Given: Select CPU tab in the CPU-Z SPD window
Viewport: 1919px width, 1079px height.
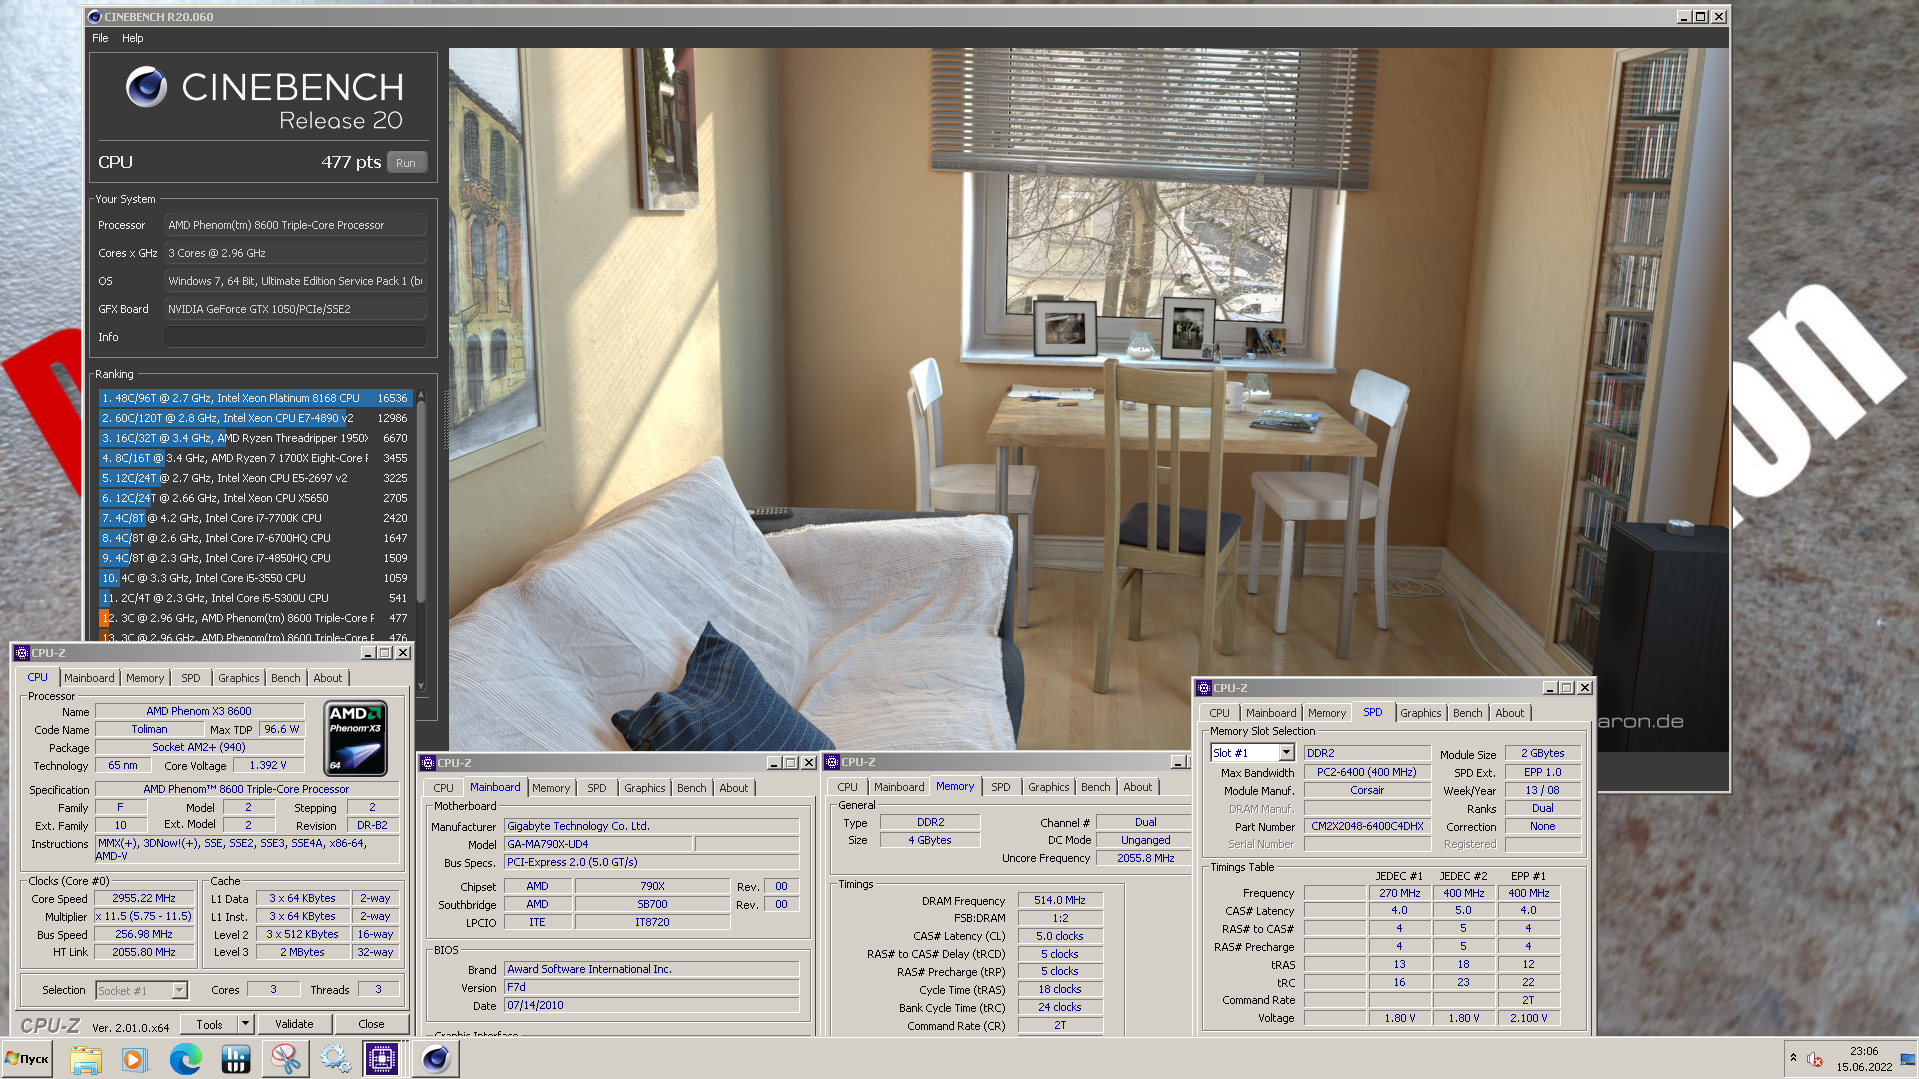Looking at the screenshot, I should point(1220,713).
